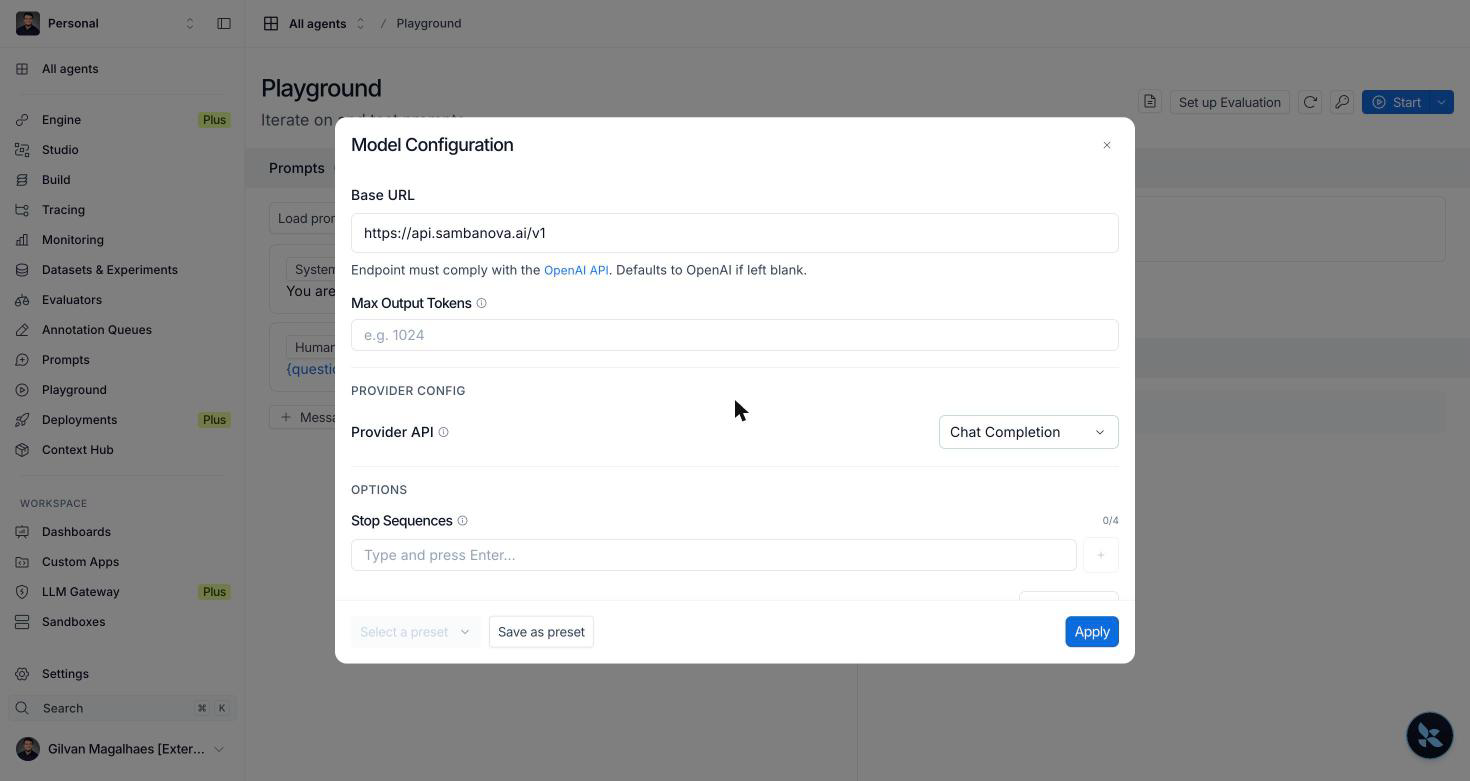This screenshot has height=781, width=1470.
Task: Click Save as preset
Action: coord(541,632)
